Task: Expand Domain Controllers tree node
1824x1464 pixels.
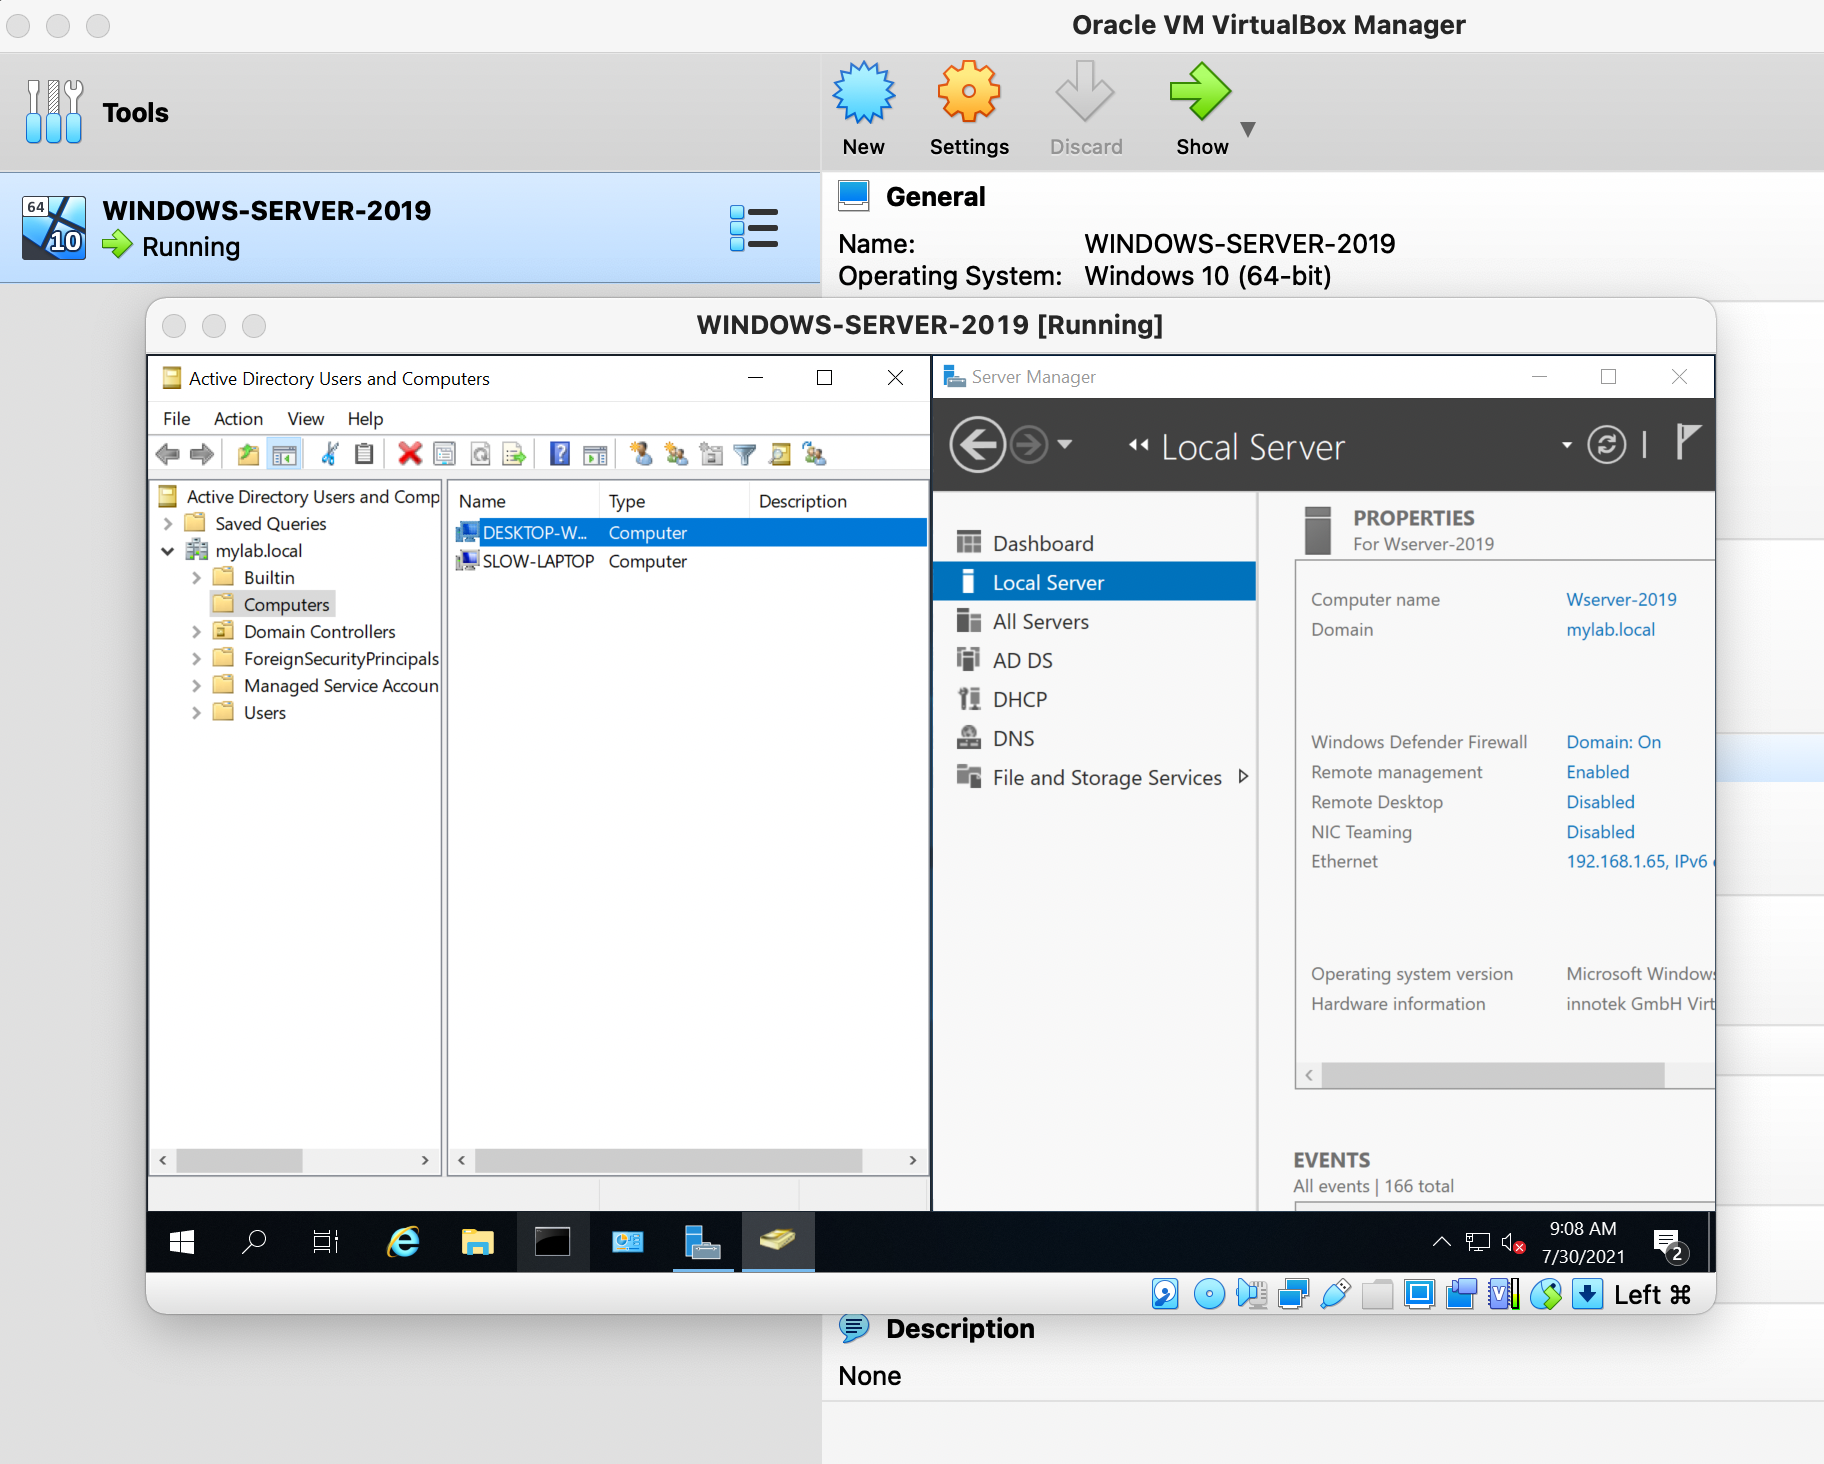Action: tap(196, 632)
